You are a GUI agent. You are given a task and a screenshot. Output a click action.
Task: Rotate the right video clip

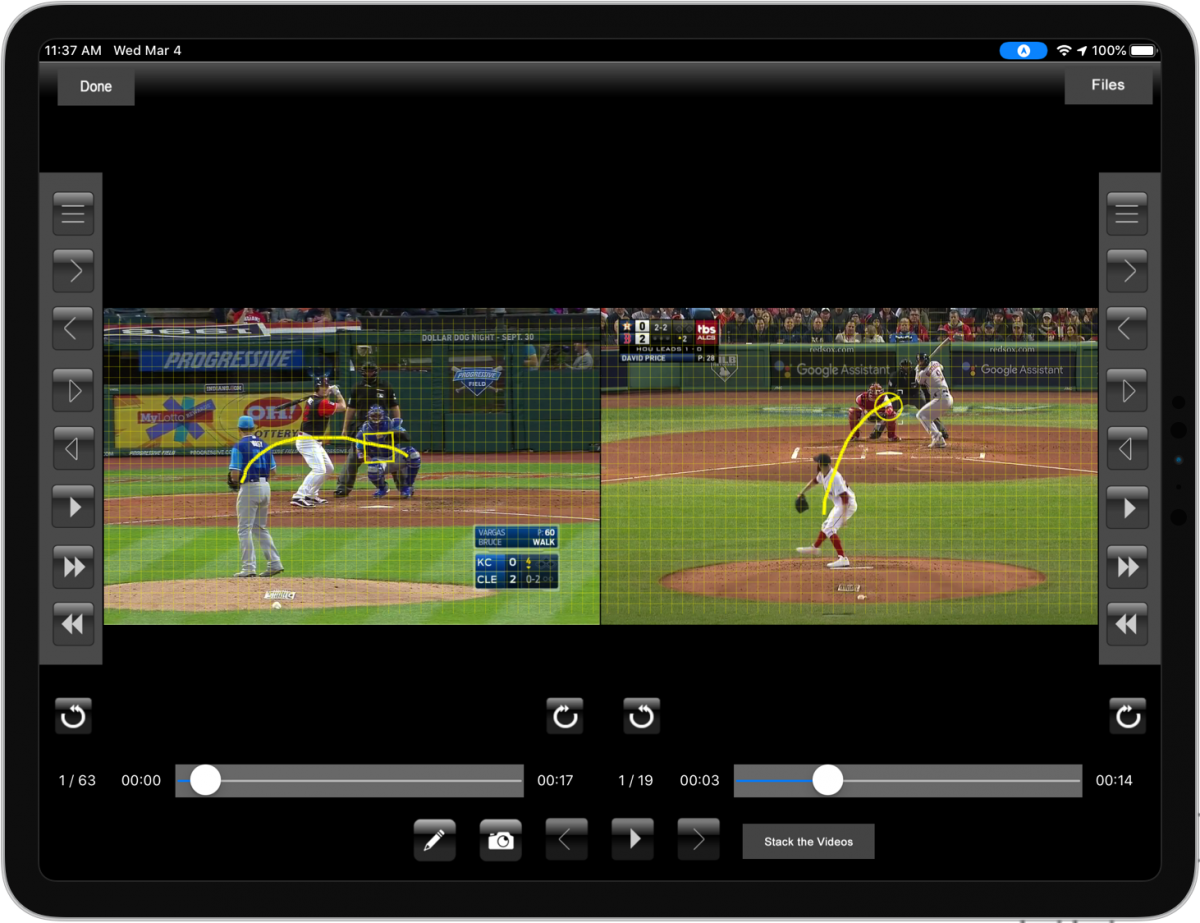click(1127, 716)
